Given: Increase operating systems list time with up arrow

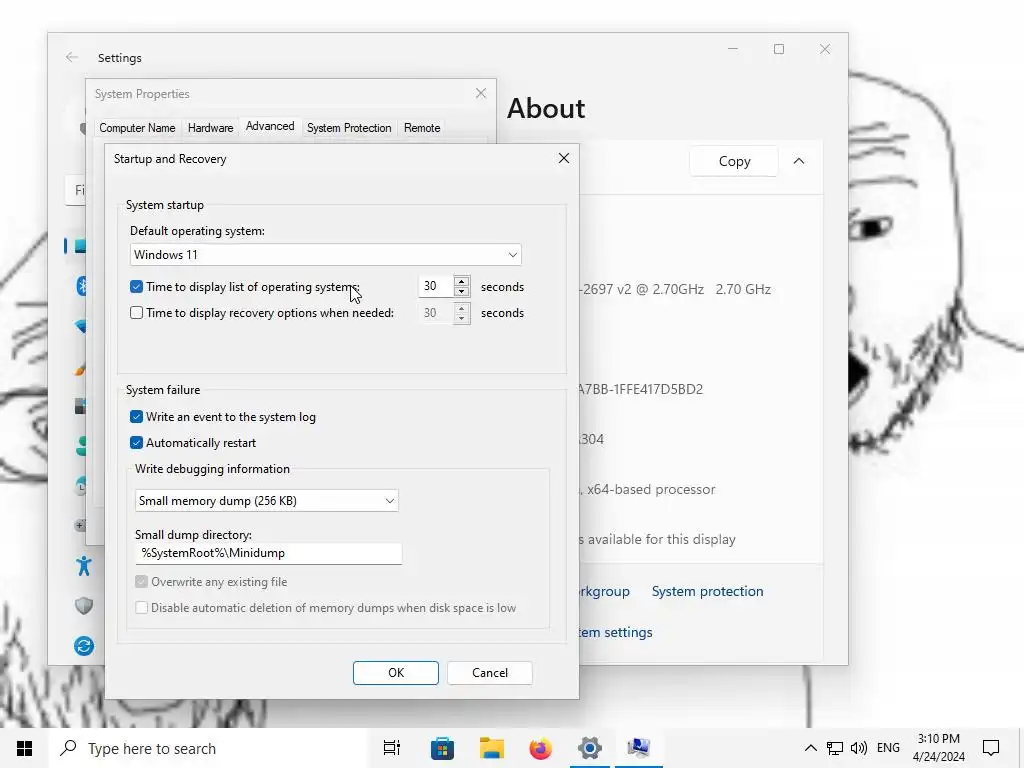Looking at the screenshot, I should (x=462, y=281).
